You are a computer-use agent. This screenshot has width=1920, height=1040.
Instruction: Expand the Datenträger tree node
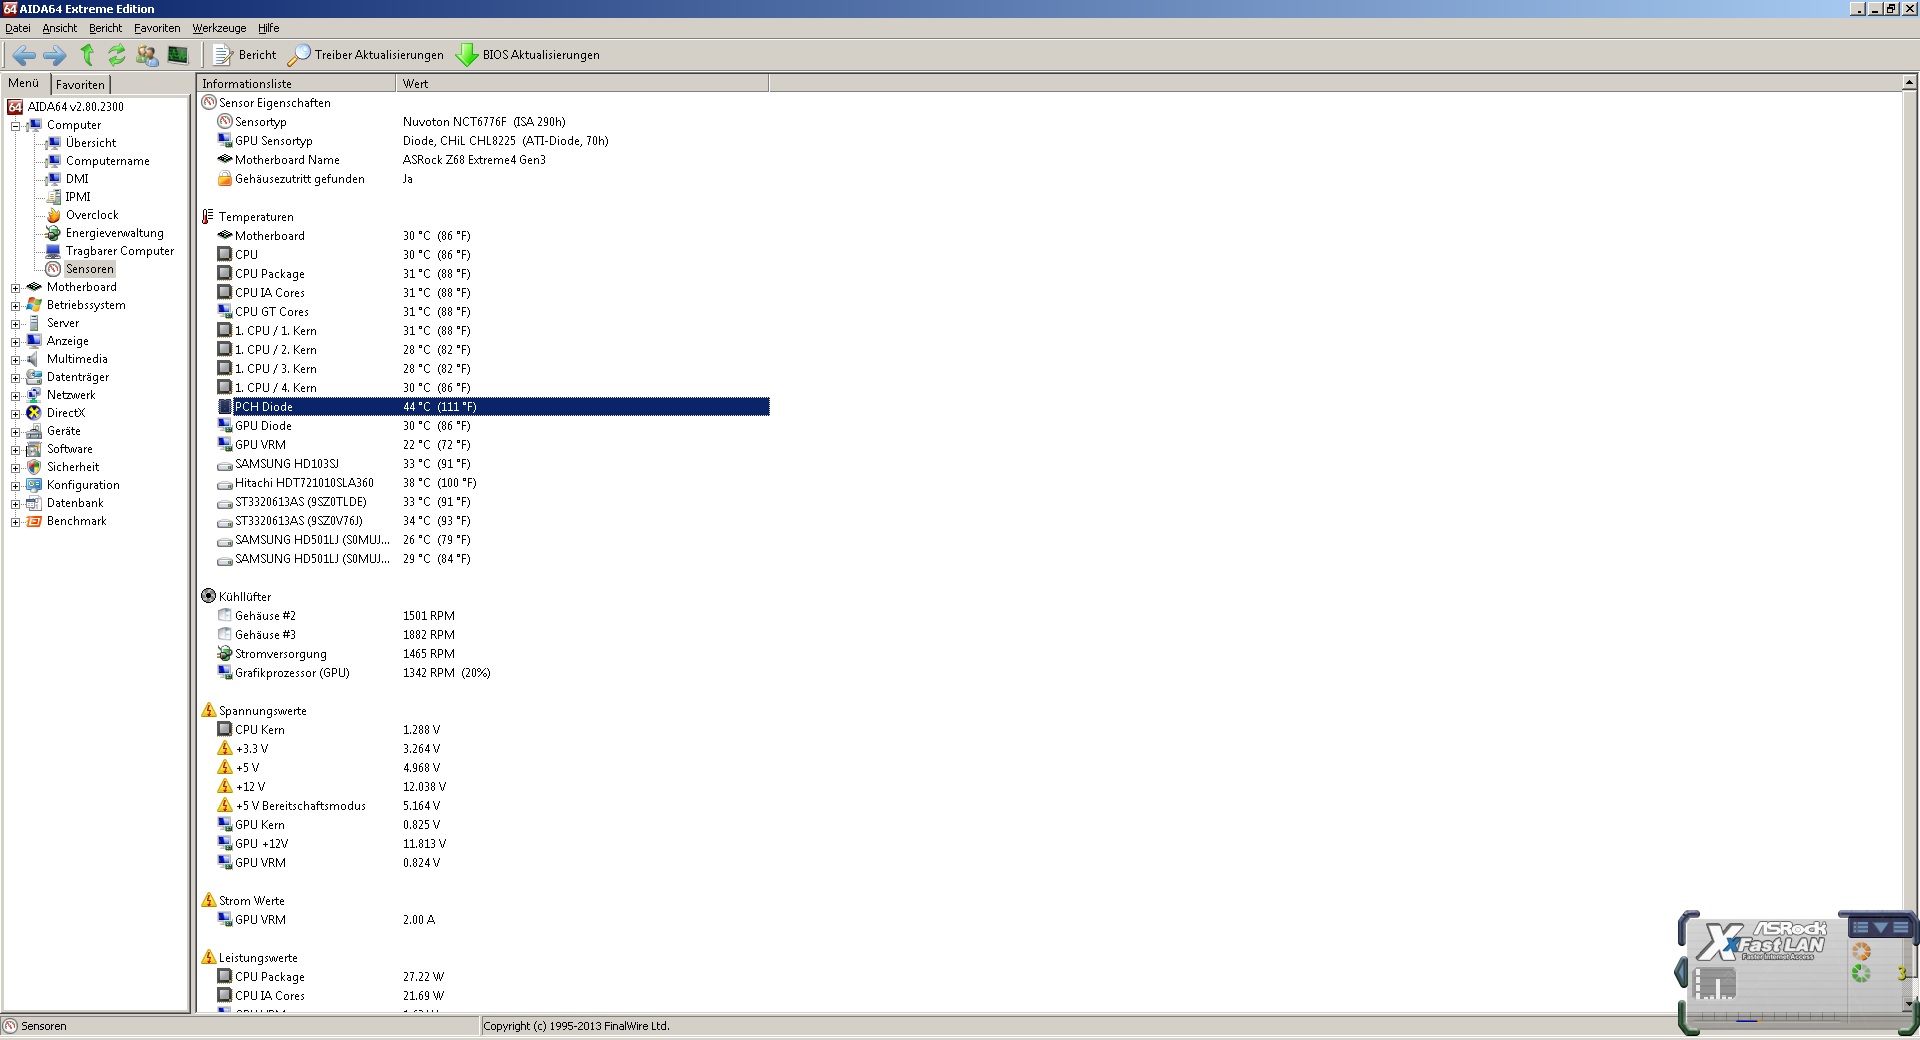point(15,378)
